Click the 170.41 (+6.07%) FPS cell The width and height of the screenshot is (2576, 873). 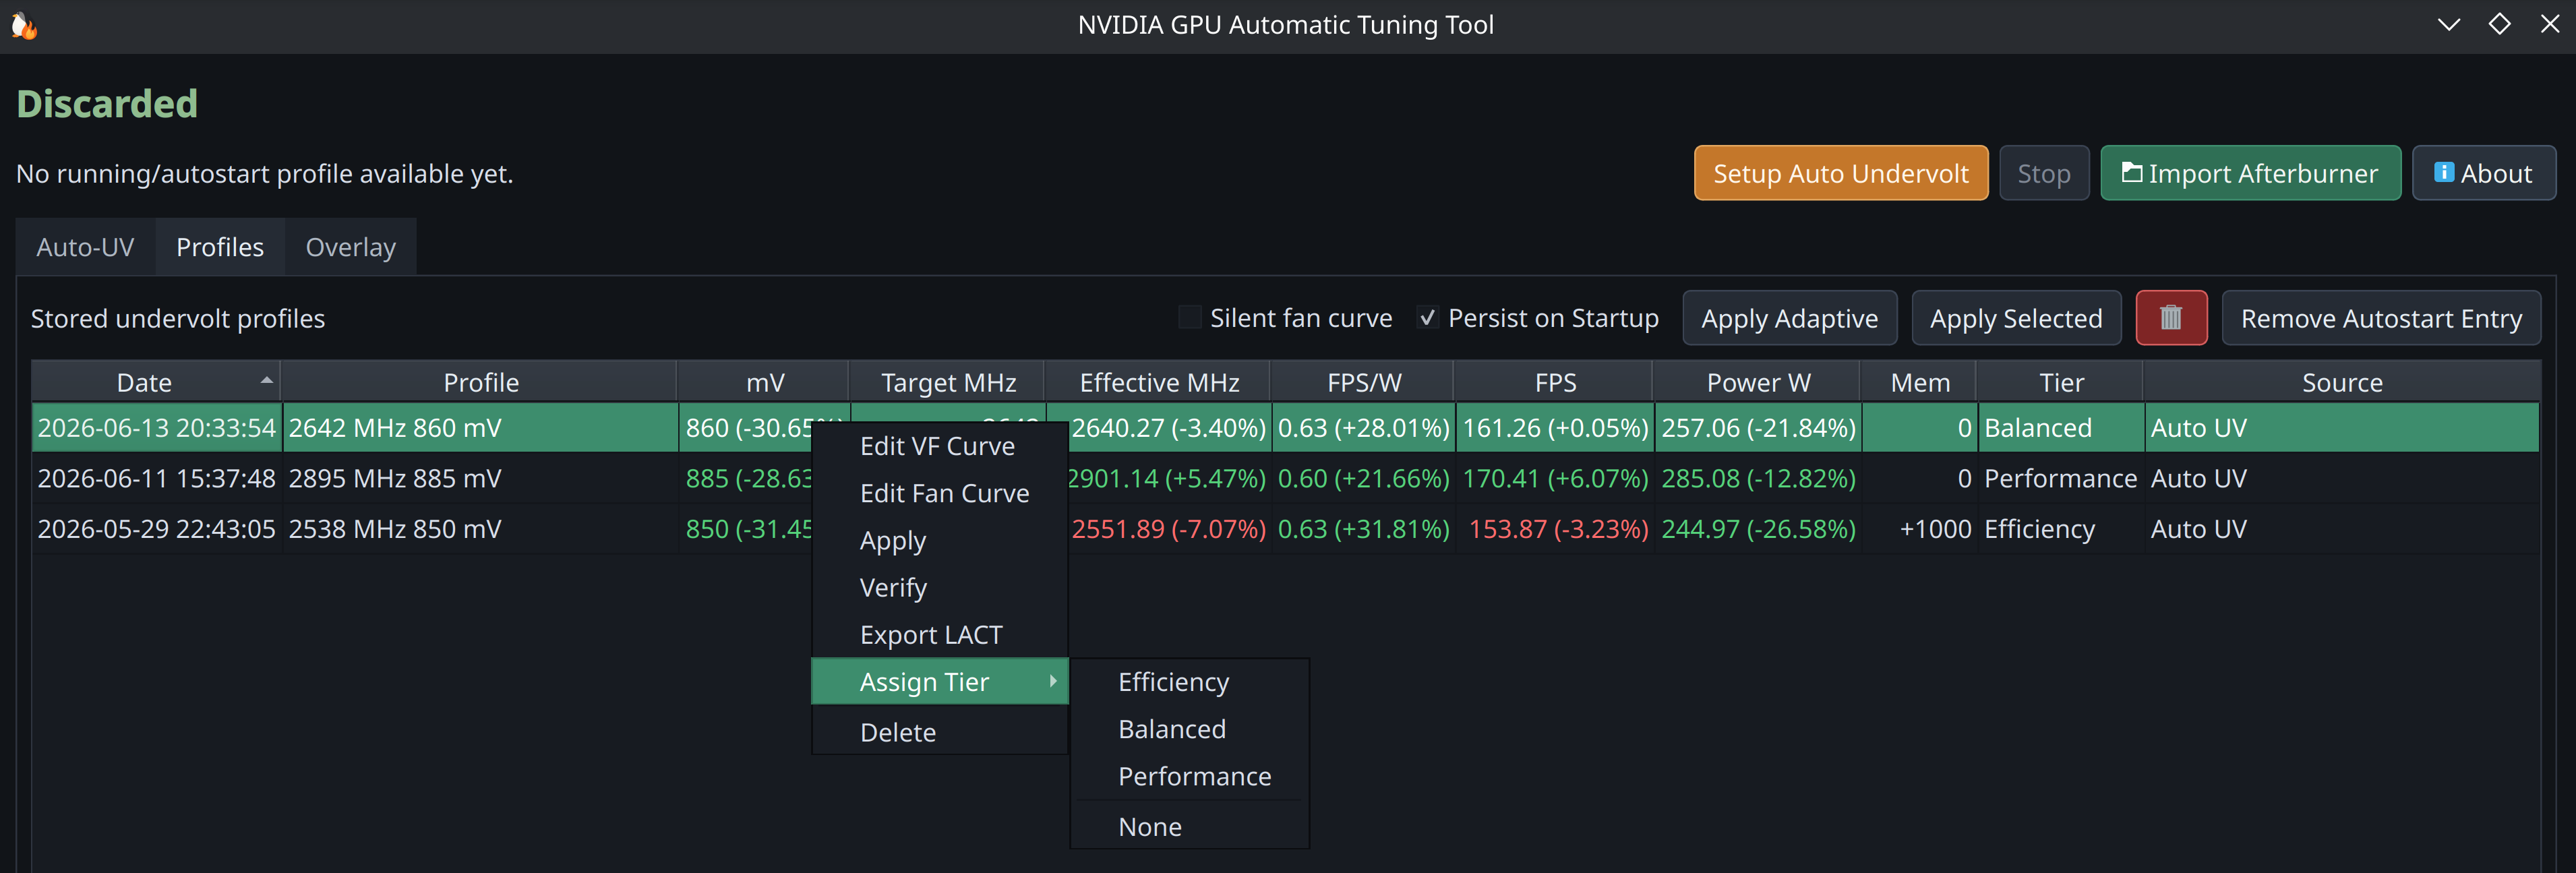[1555, 478]
